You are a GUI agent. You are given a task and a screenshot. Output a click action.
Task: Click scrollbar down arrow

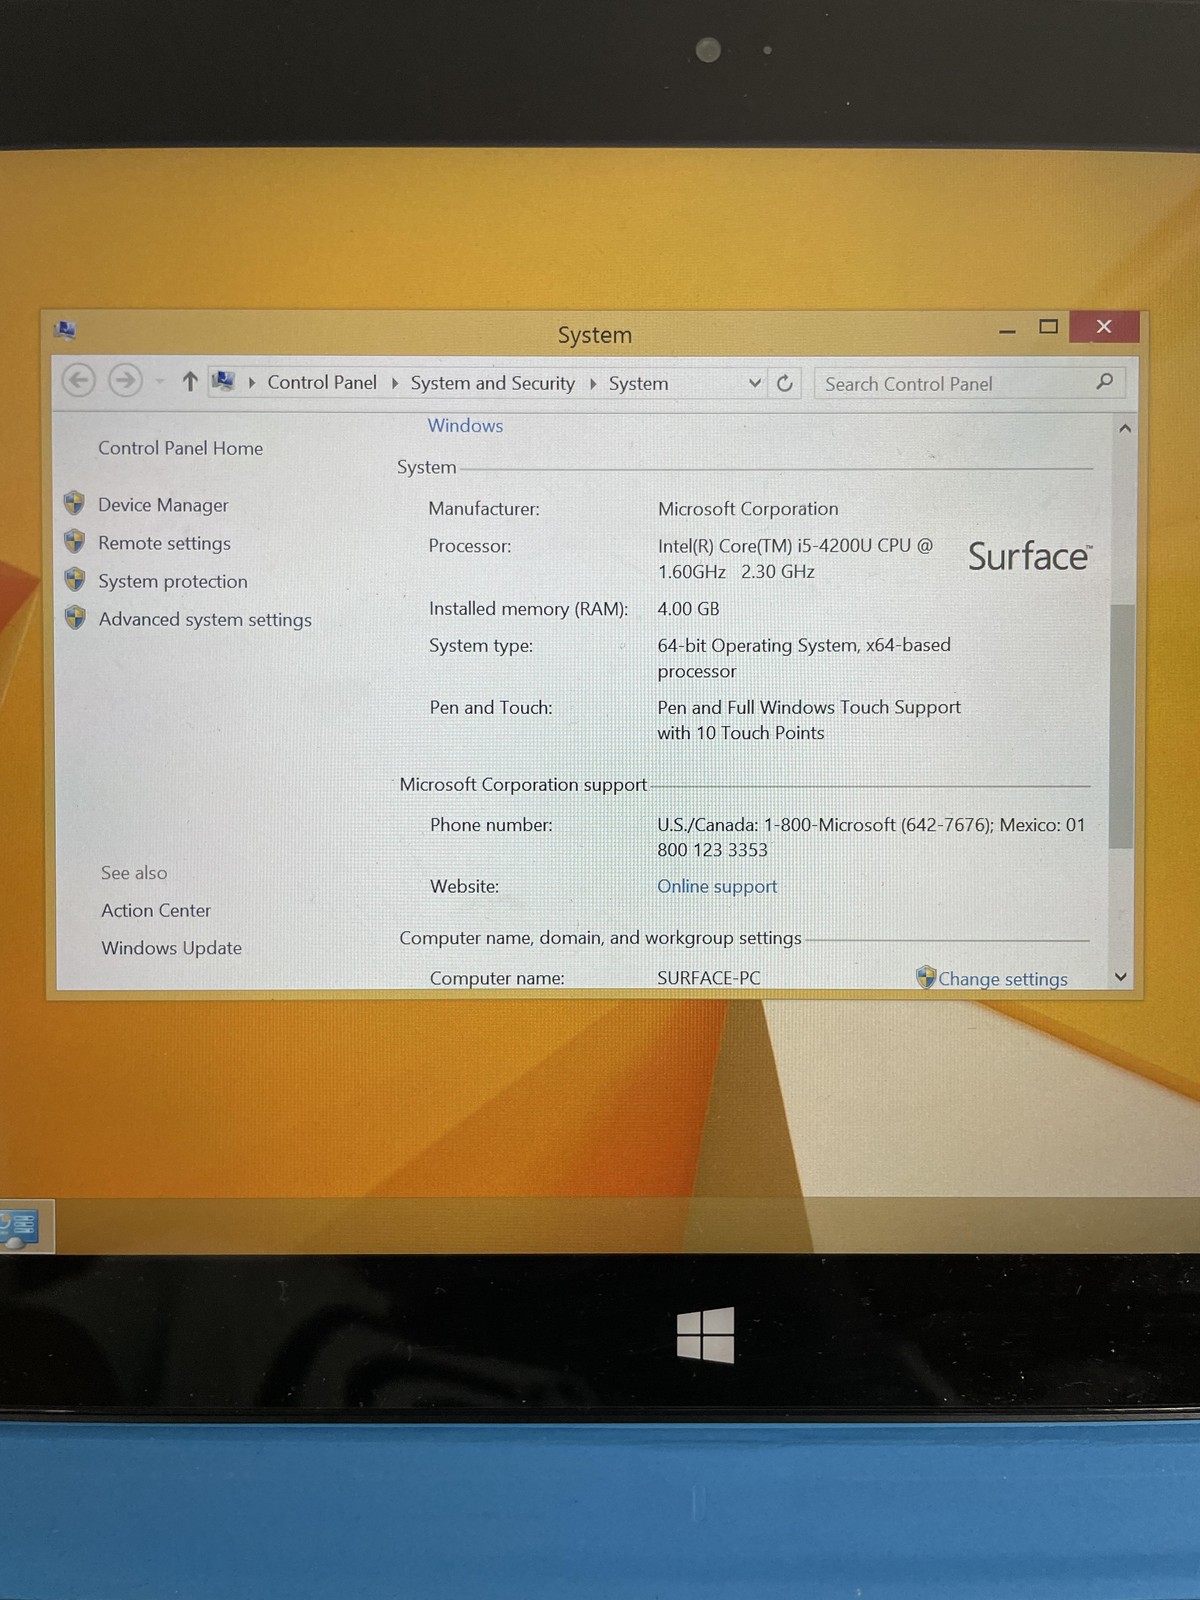click(1121, 977)
